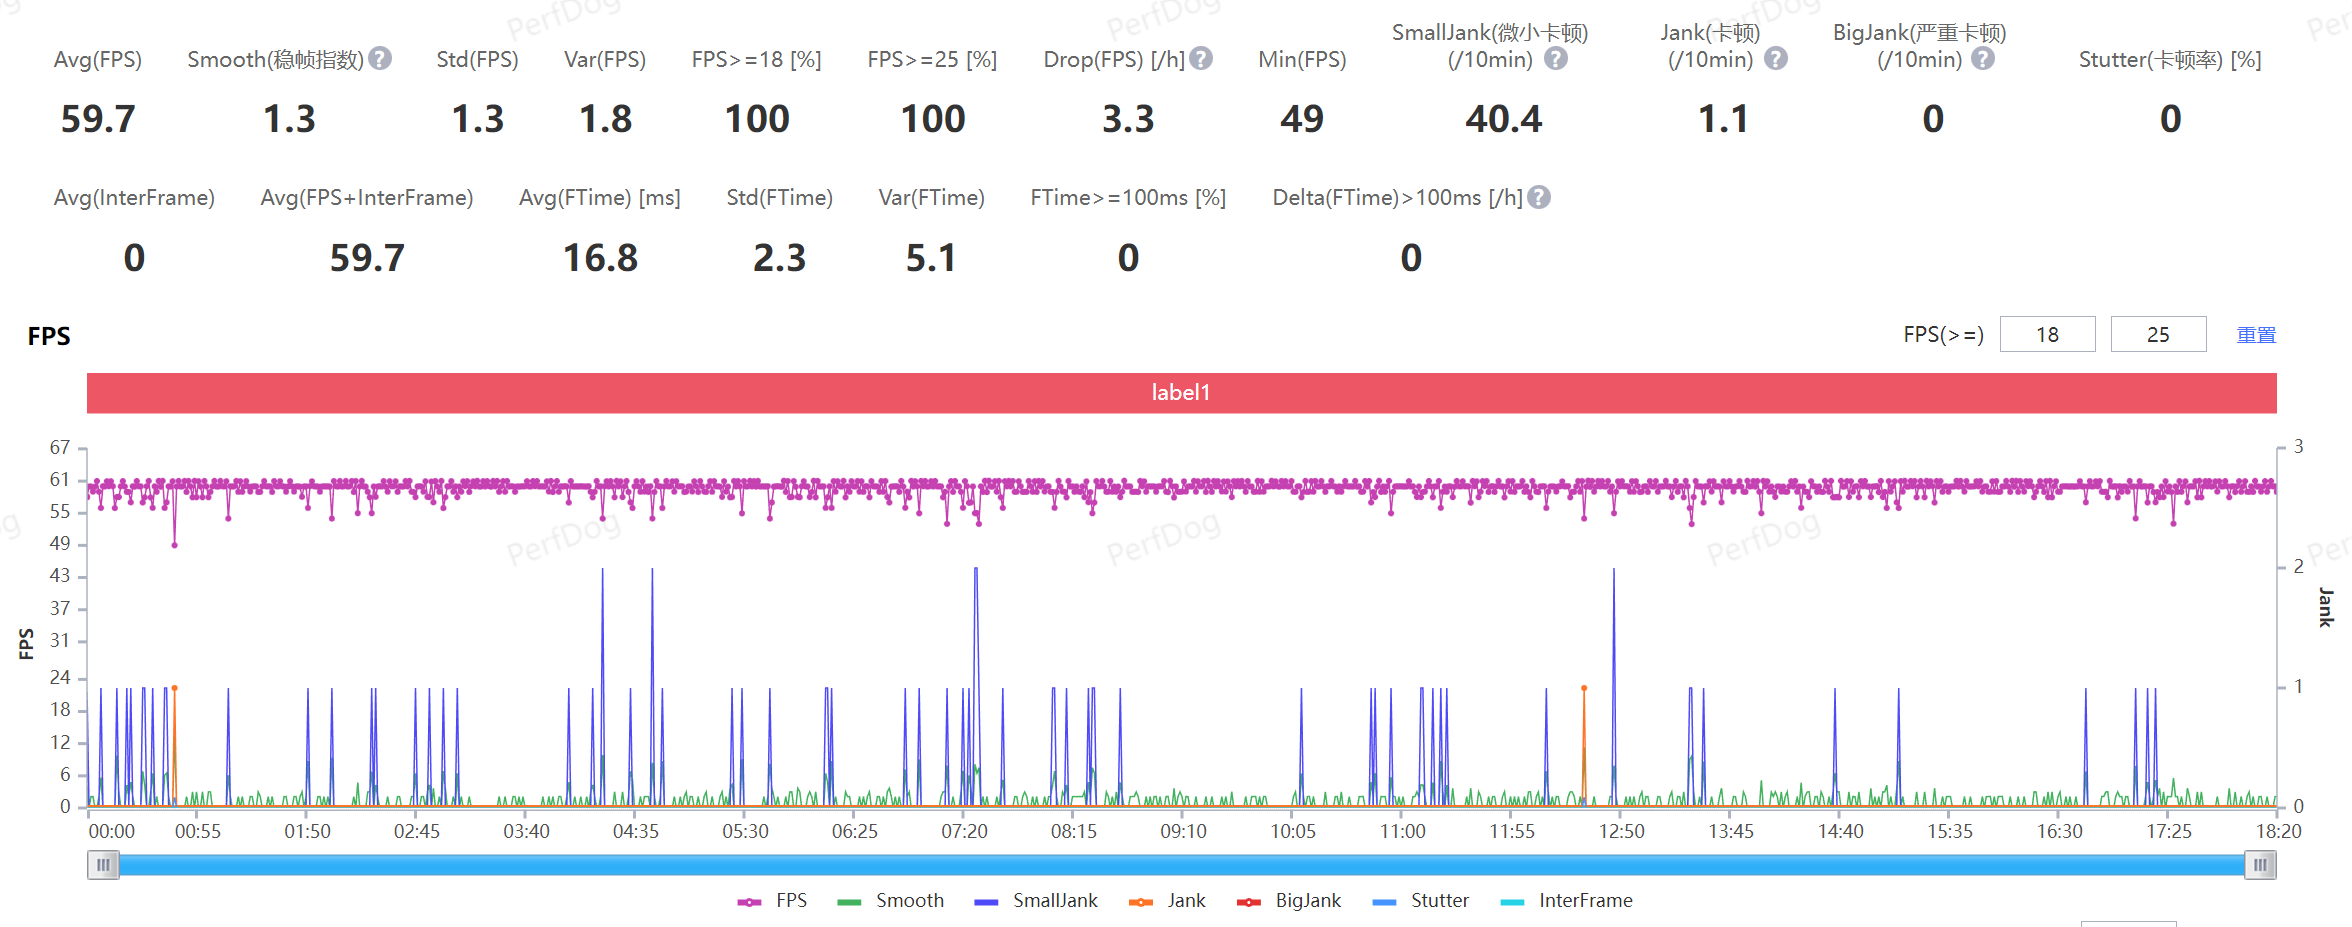Screen dimensions: 2352x927
Task: Click FPS threshold field containing 18
Action: coord(2047,335)
